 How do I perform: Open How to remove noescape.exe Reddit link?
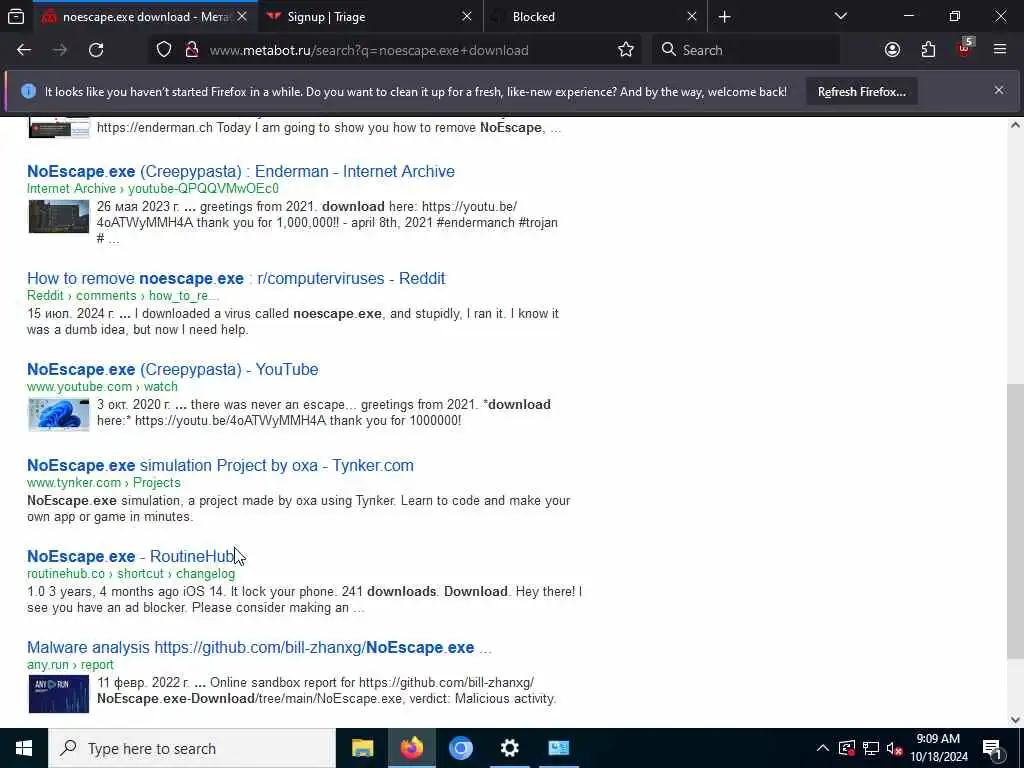click(236, 278)
